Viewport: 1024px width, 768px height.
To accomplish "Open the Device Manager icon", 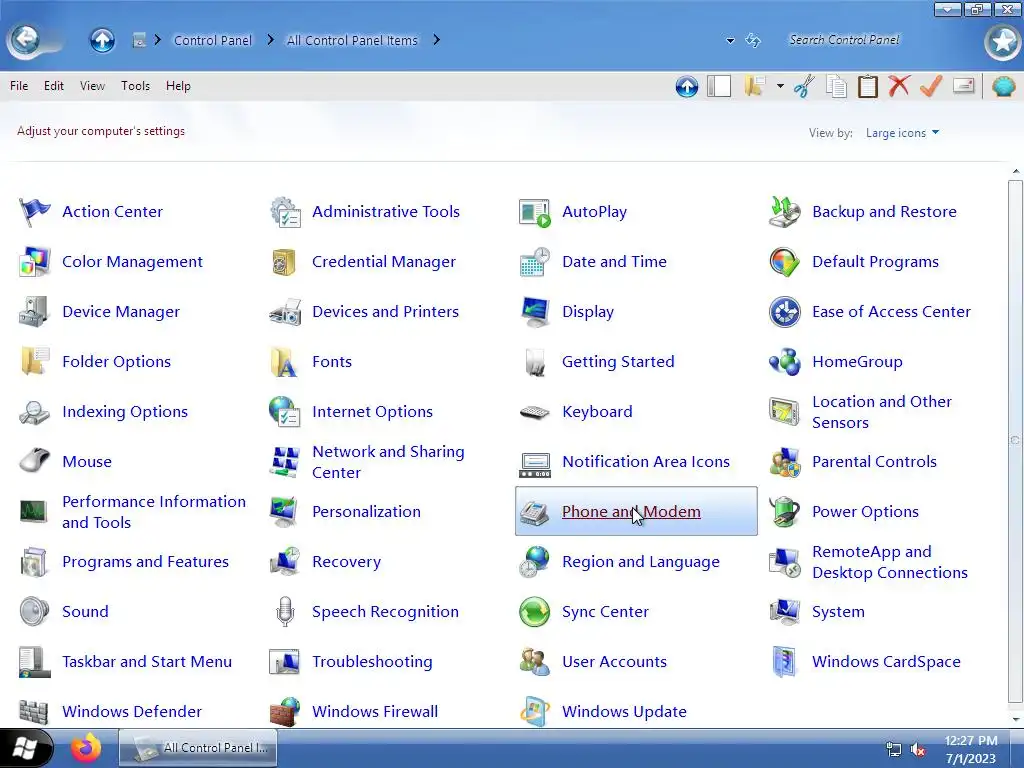I will pos(33,312).
